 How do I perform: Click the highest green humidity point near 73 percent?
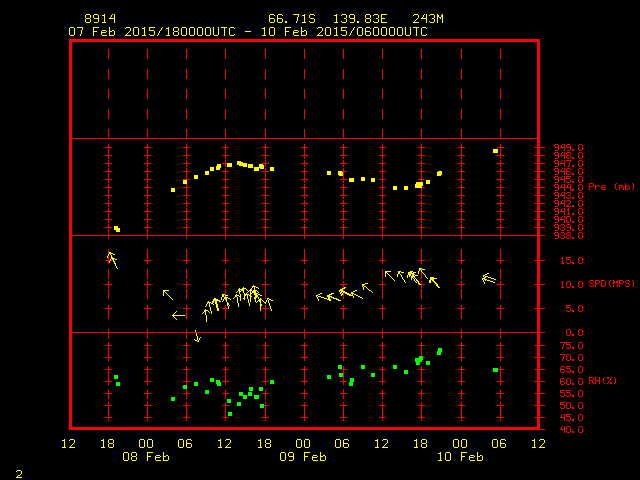(440, 351)
